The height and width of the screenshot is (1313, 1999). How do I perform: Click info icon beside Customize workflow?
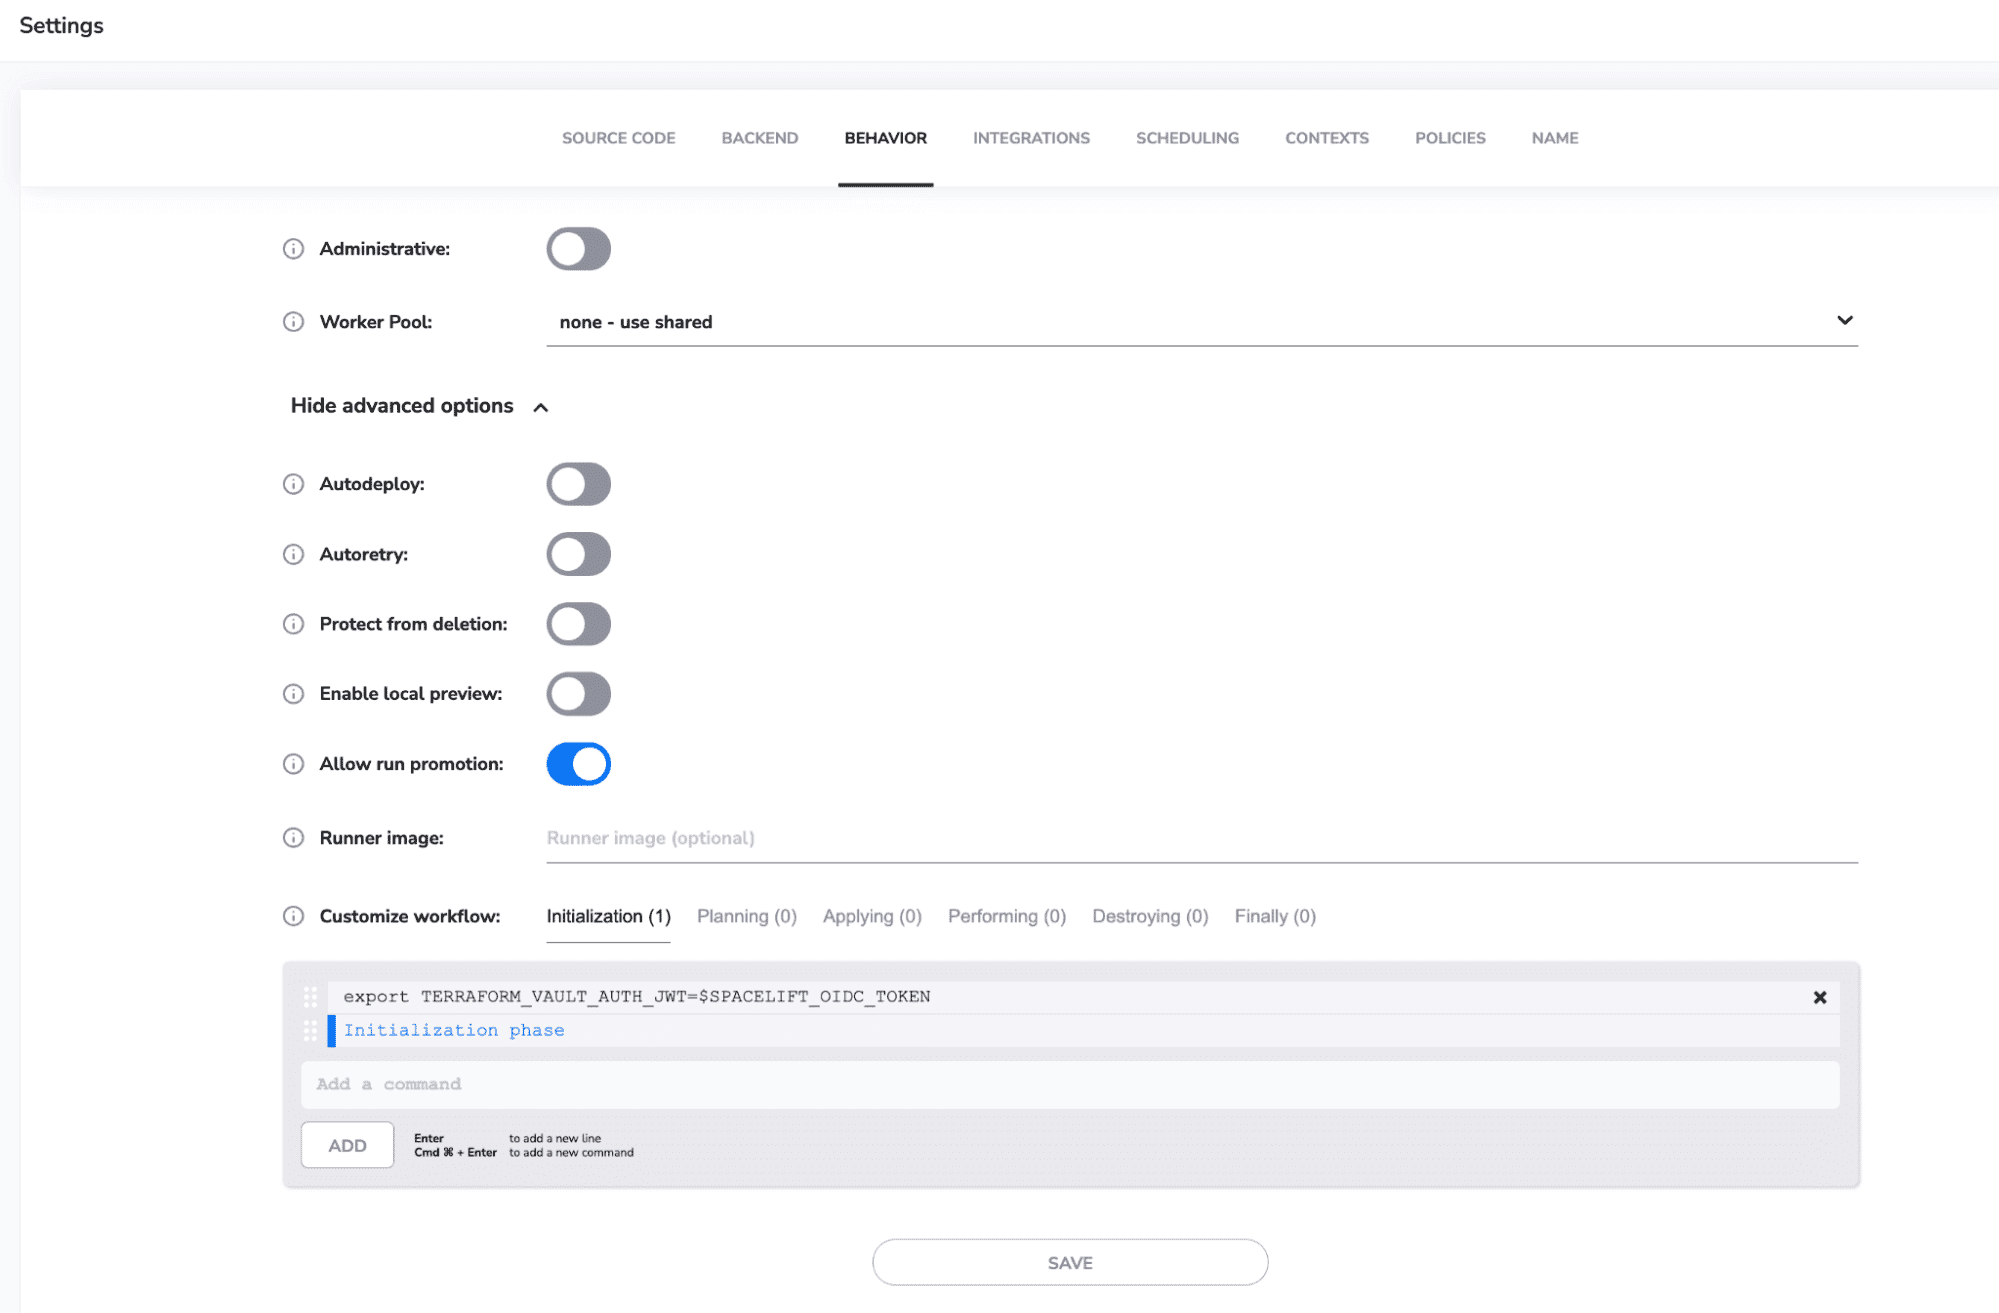(x=293, y=916)
